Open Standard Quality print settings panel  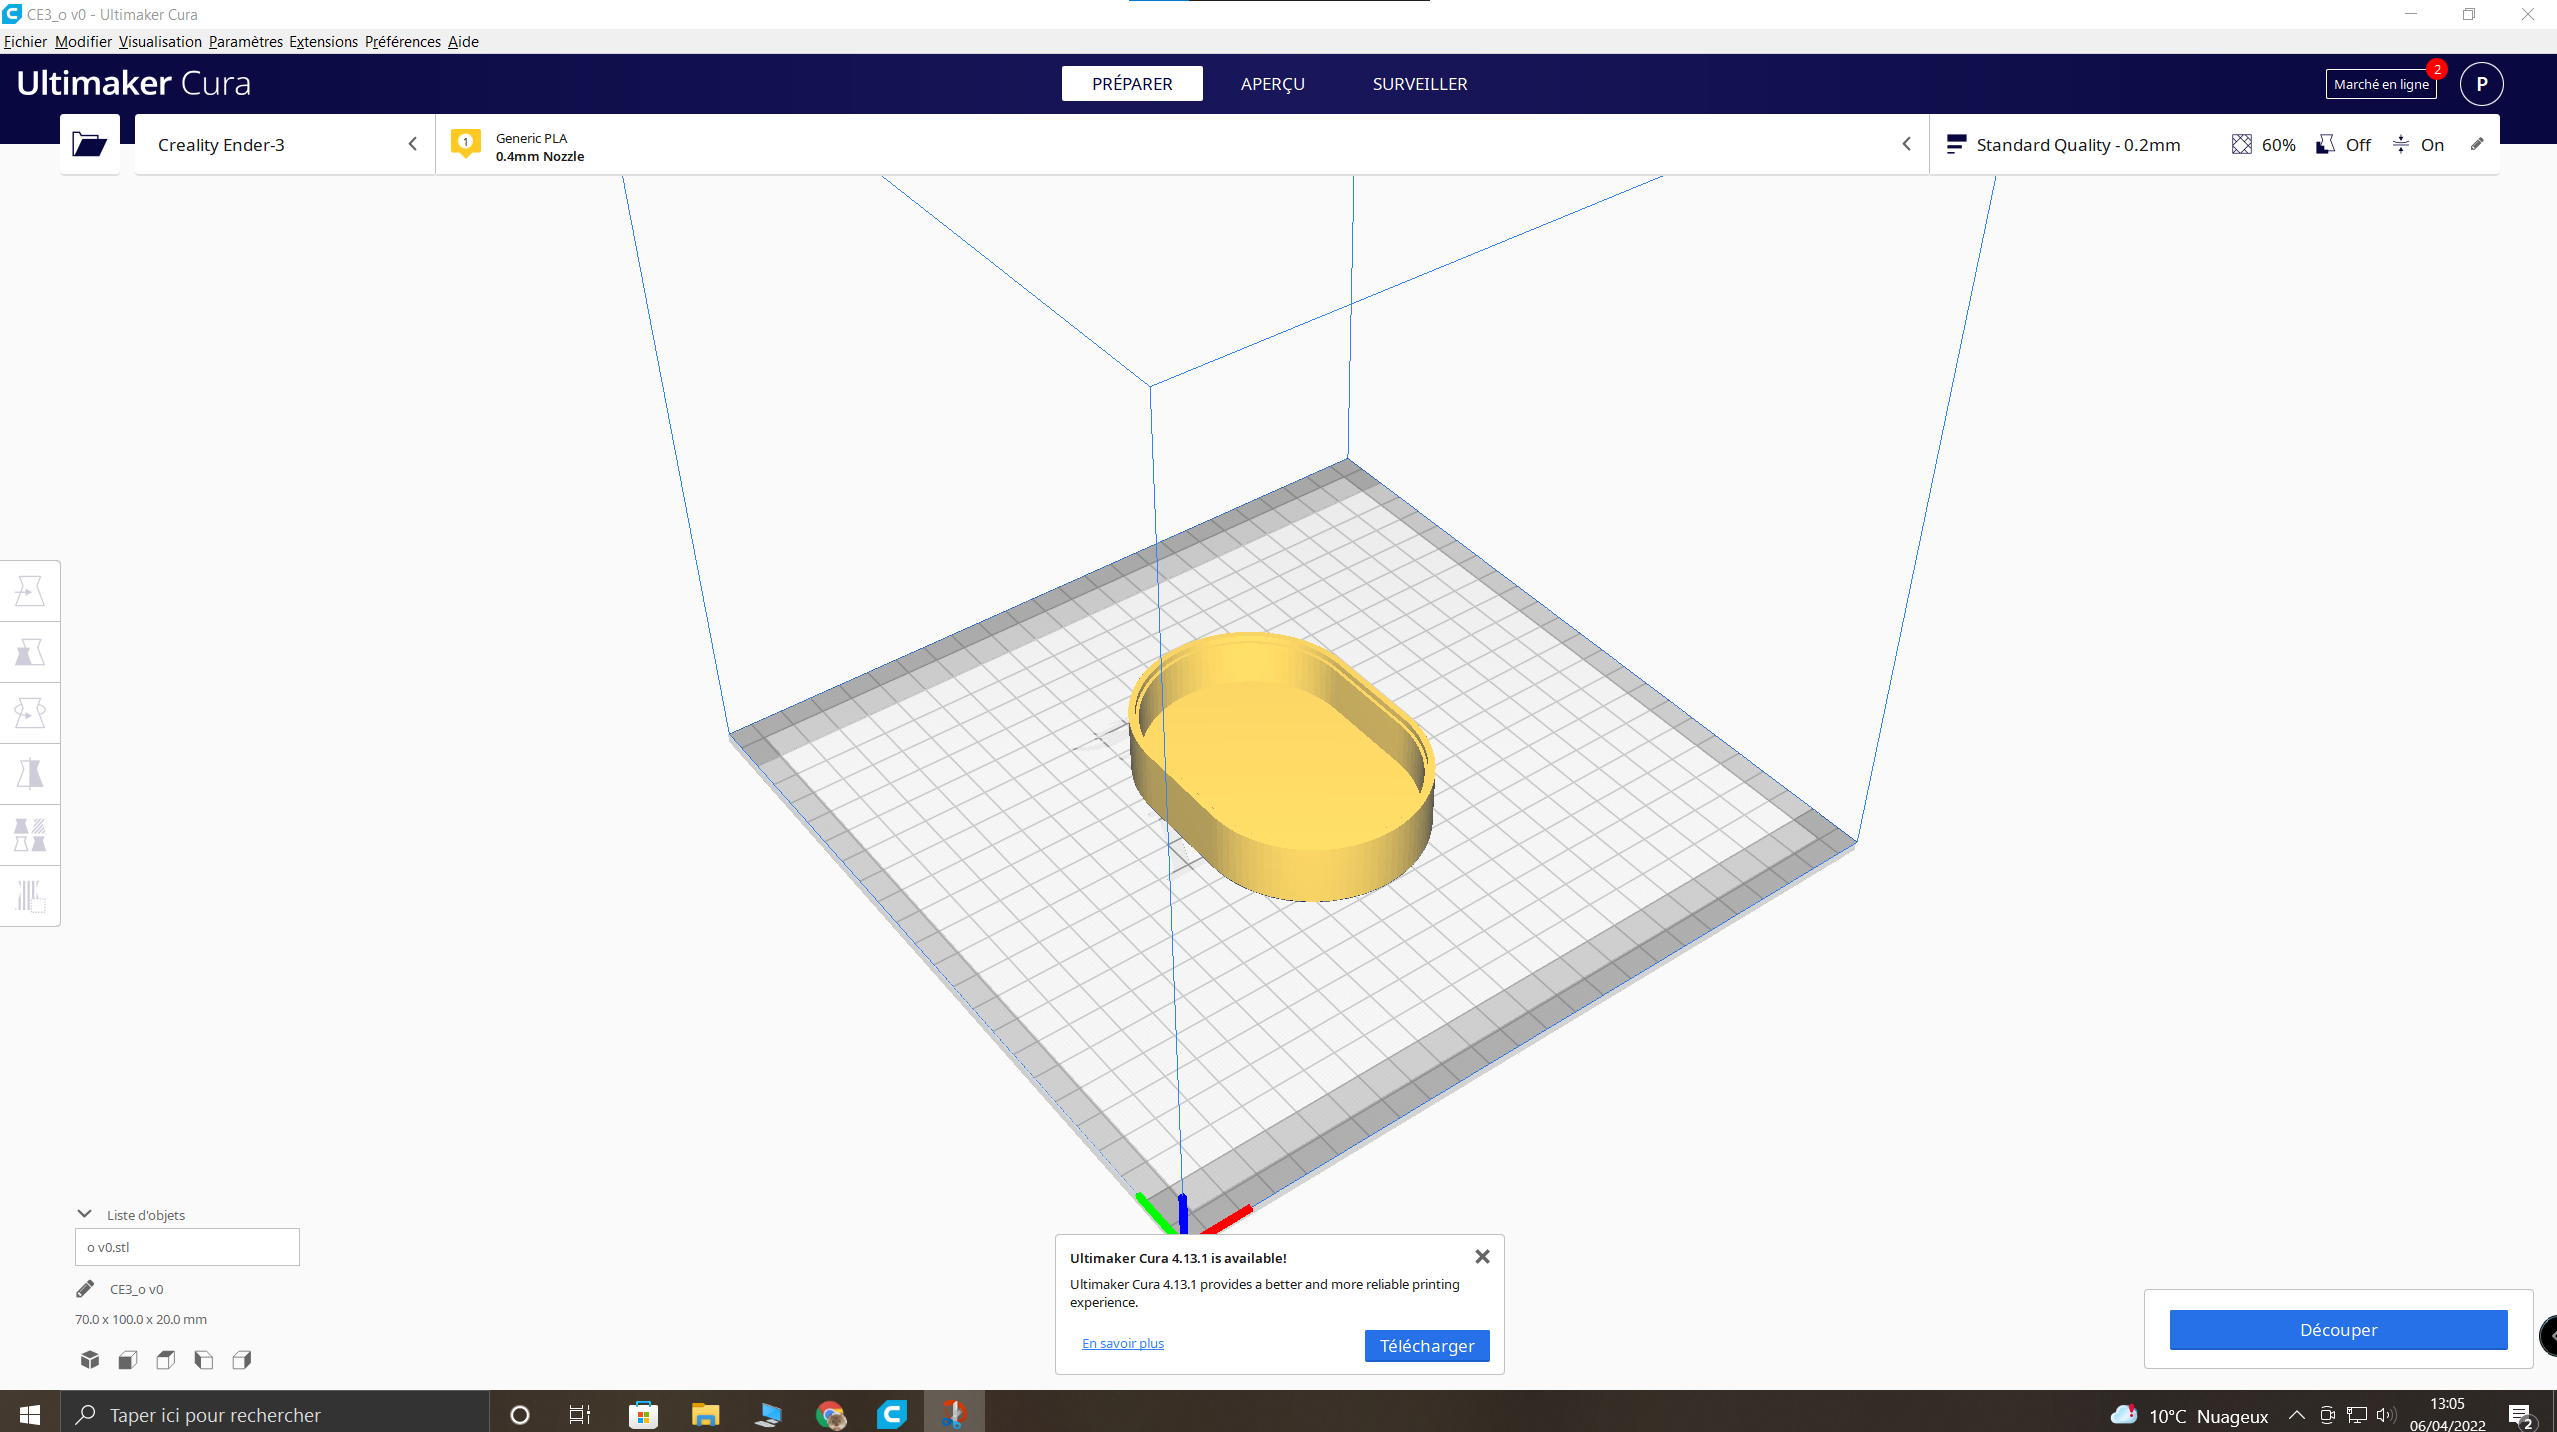[2214, 145]
